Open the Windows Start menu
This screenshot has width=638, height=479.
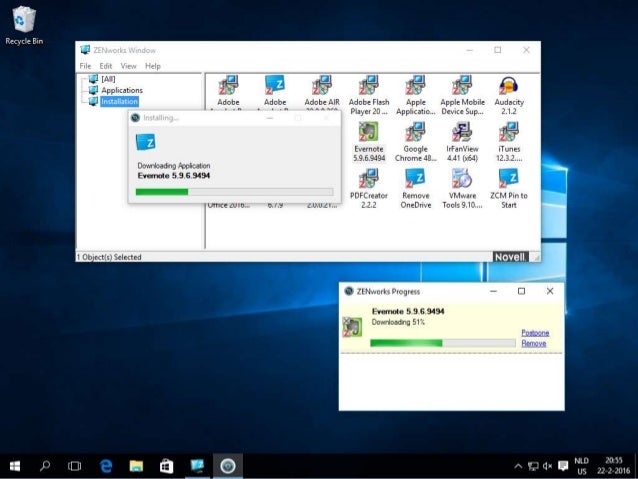coord(15,466)
